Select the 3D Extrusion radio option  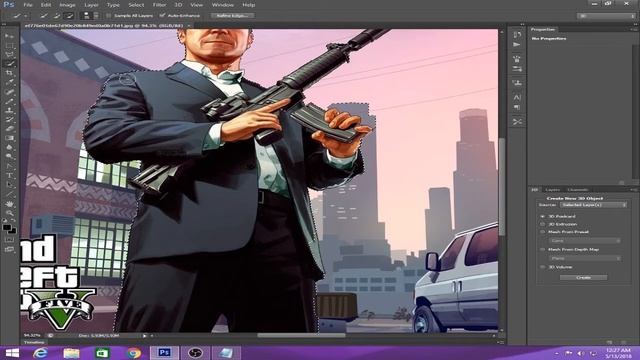coord(542,224)
